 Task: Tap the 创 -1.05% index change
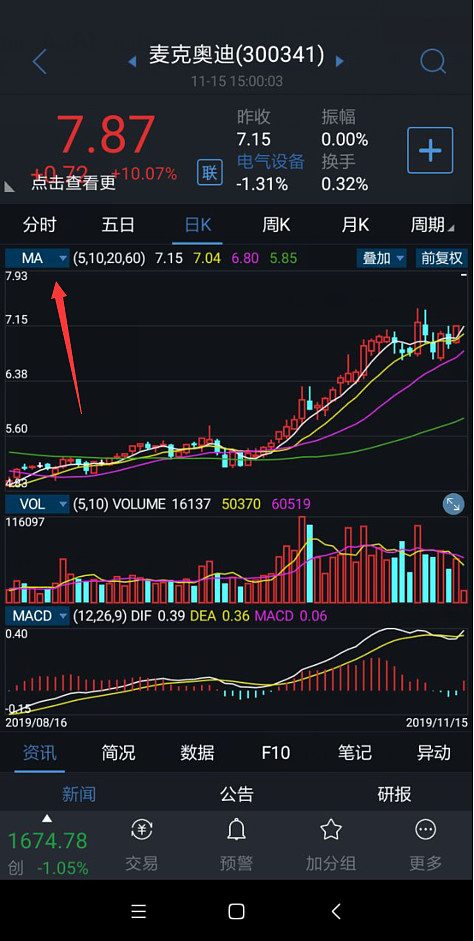[48, 868]
